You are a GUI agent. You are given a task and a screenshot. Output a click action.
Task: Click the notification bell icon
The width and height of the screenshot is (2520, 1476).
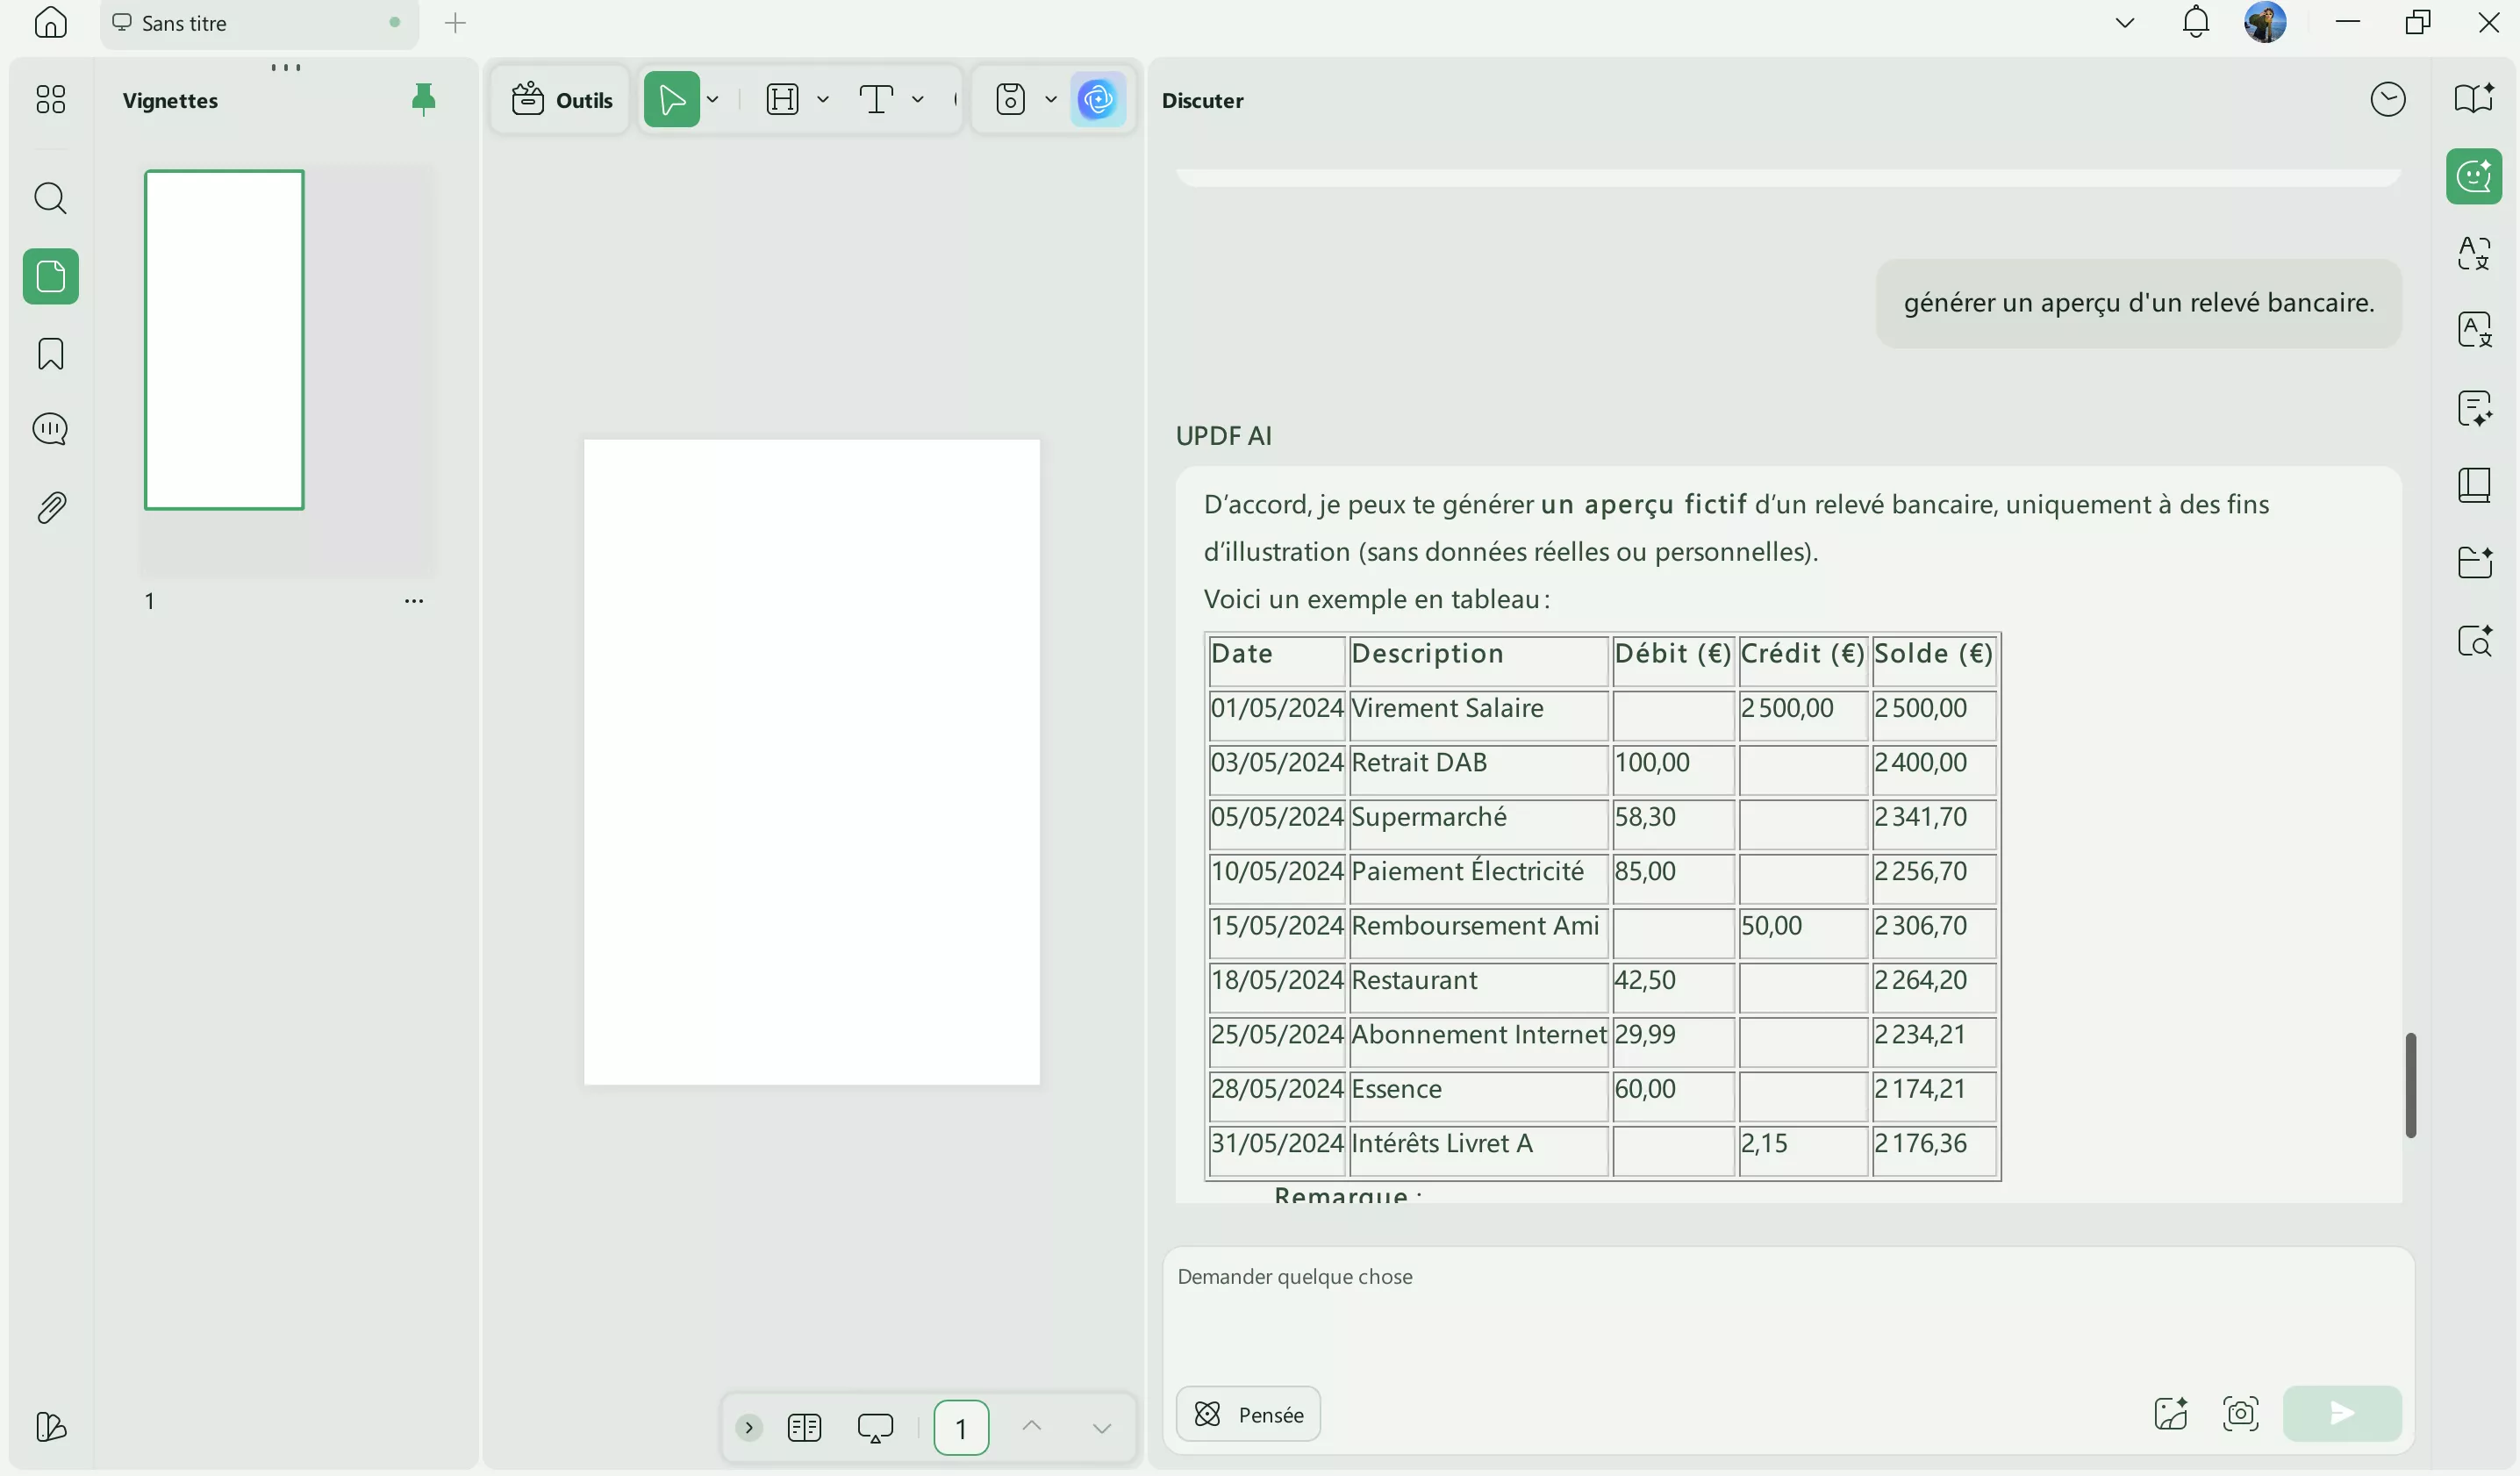click(2195, 22)
